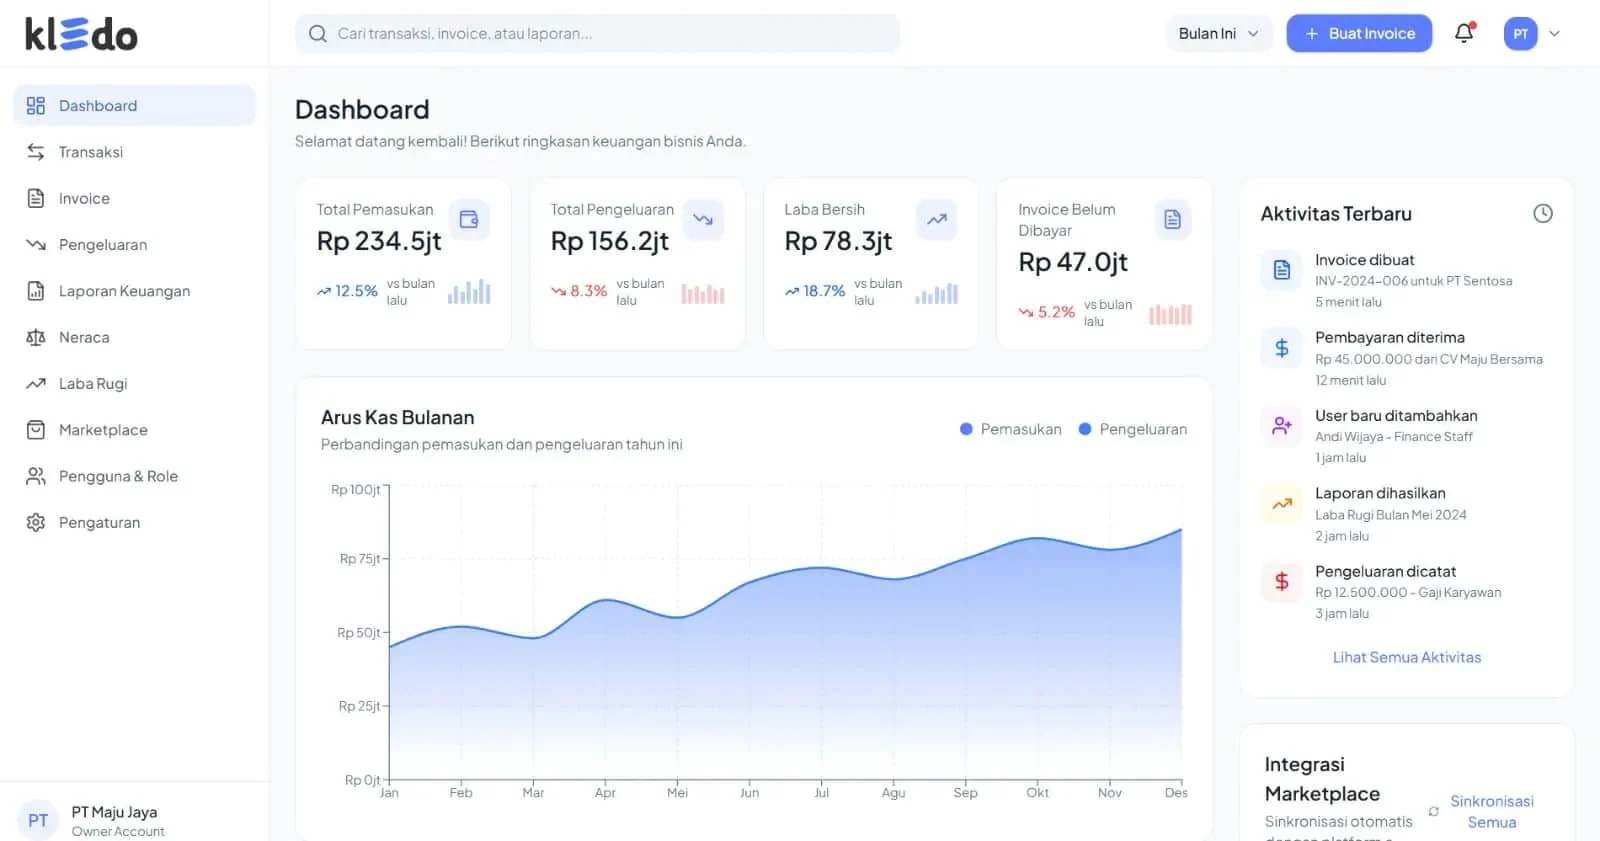Click INV-2024-006 untuk PT Sentosa text
Screen dimensions: 1600x841
tap(1413, 281)
